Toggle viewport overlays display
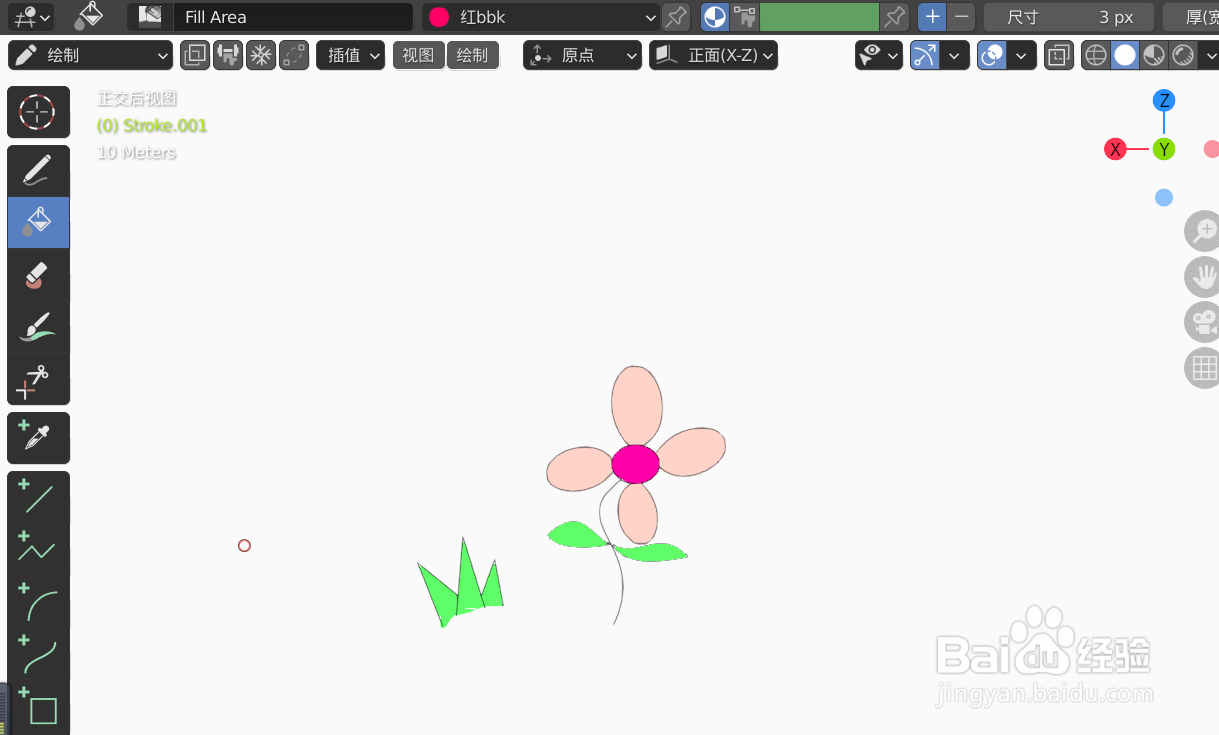This screenshot has width=1219, height=735. 992,55
